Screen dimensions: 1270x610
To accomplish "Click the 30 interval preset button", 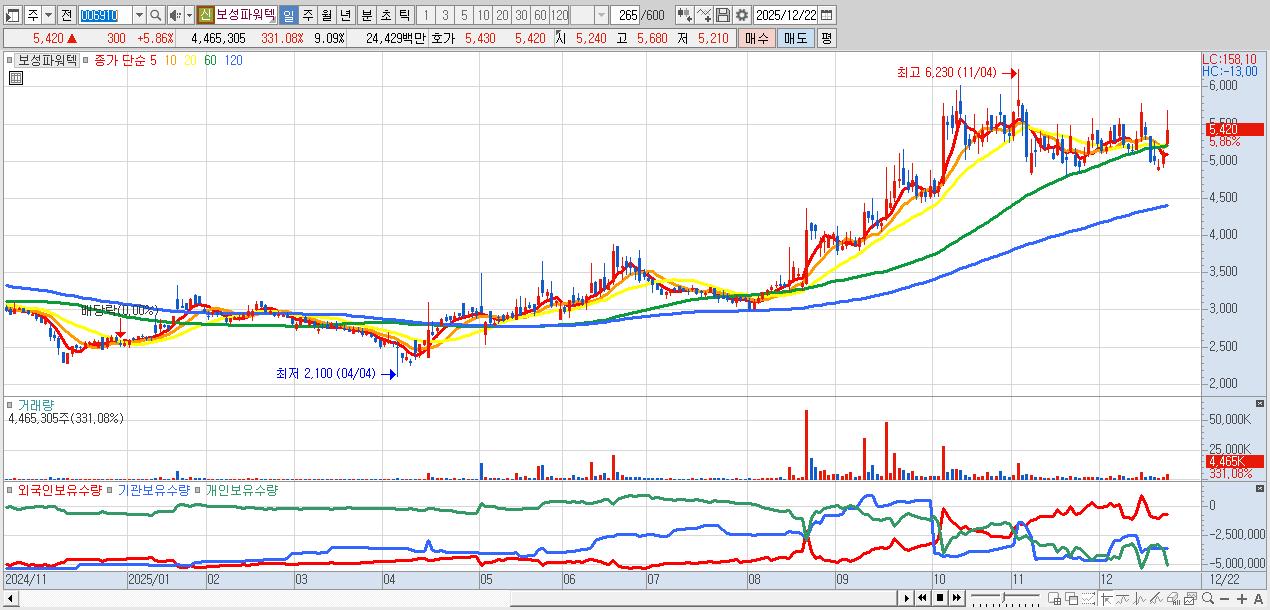I will [521, 15].
